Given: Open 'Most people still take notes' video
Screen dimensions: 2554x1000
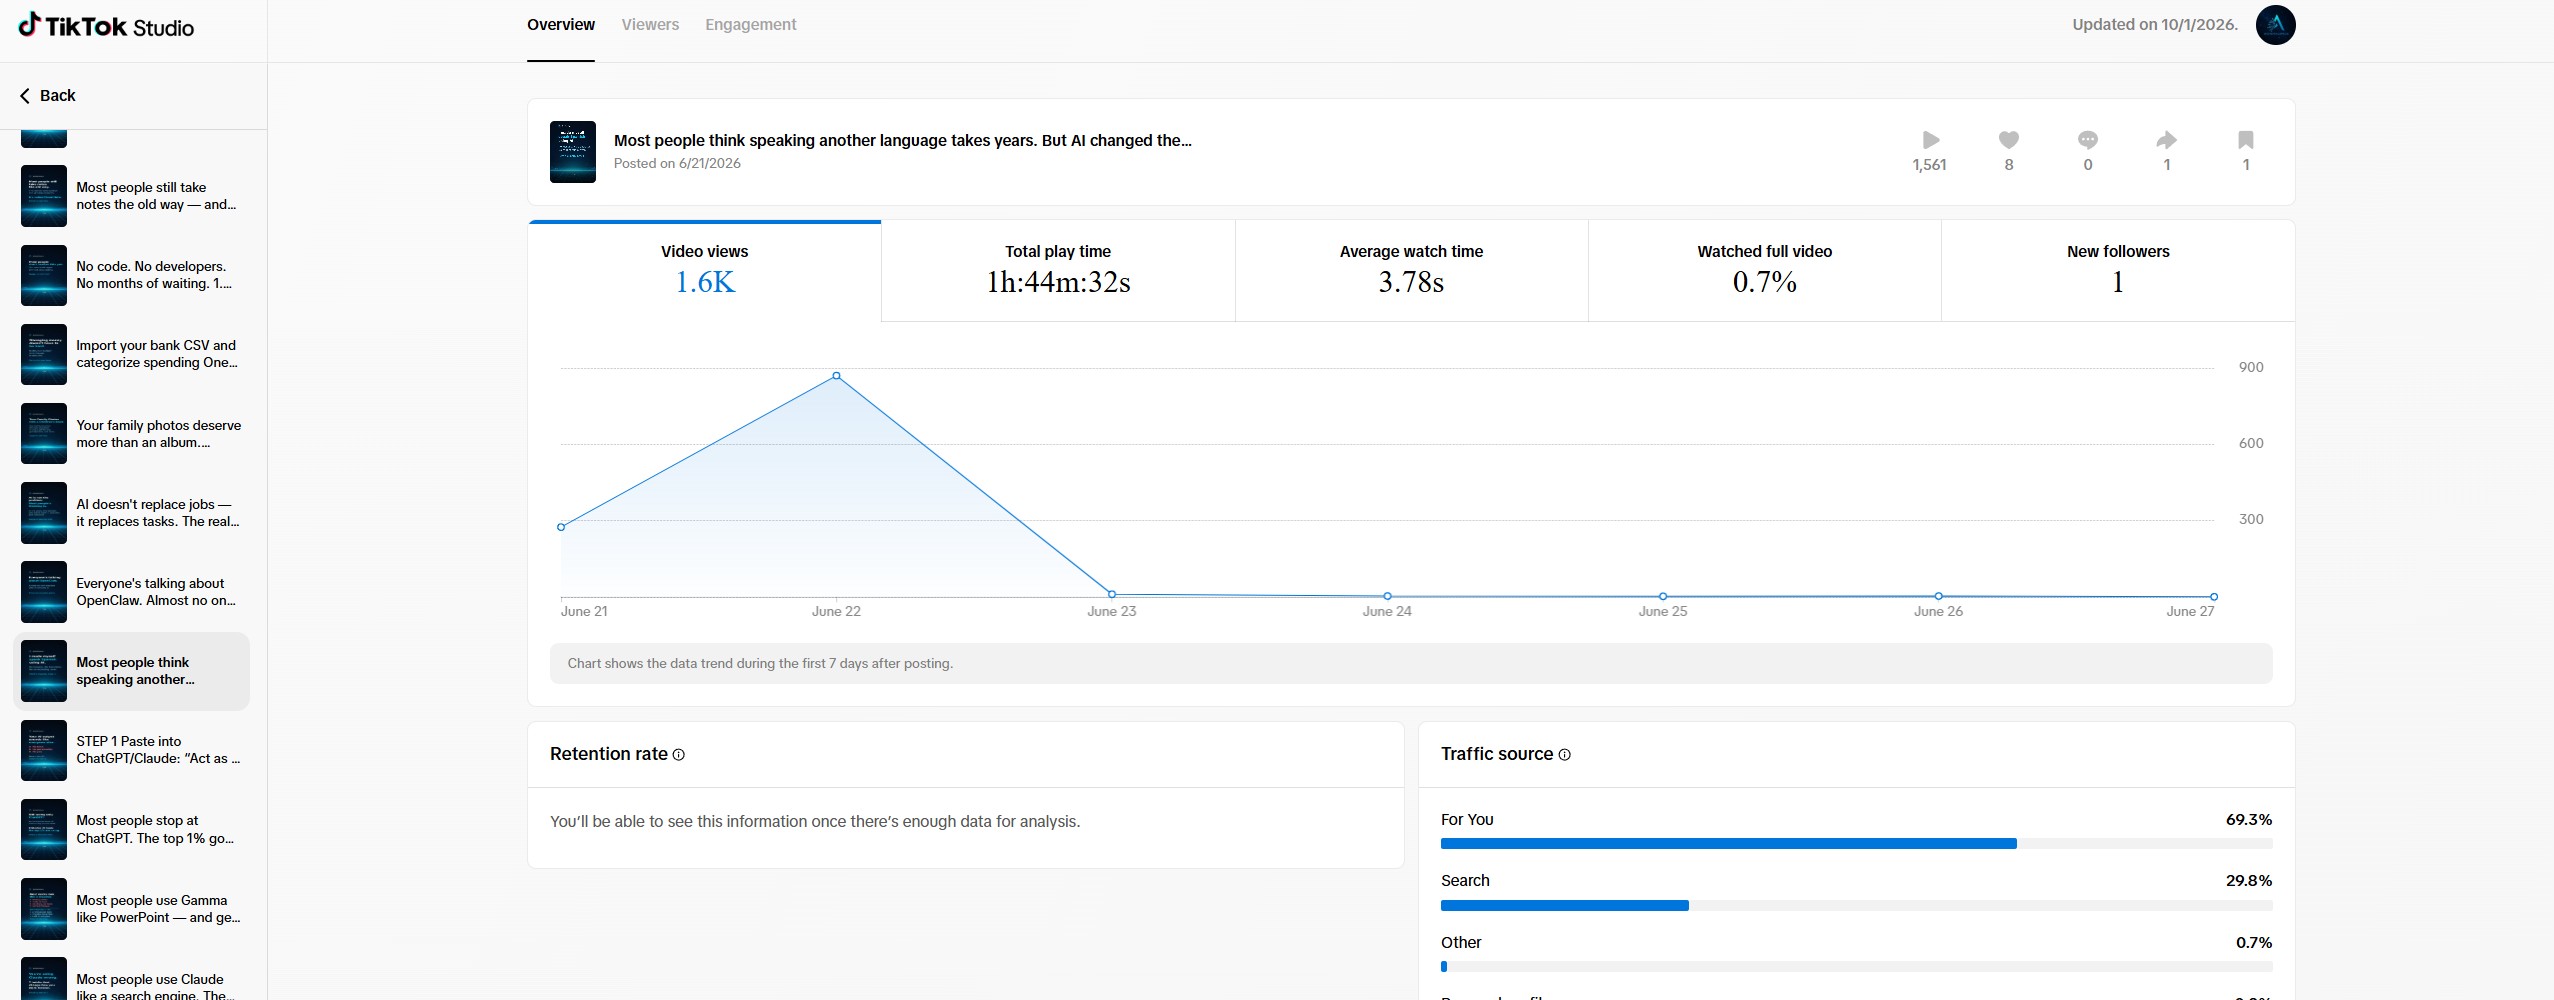Looking at the screenshot, I should pyautogui.click(x=132, y=196).
